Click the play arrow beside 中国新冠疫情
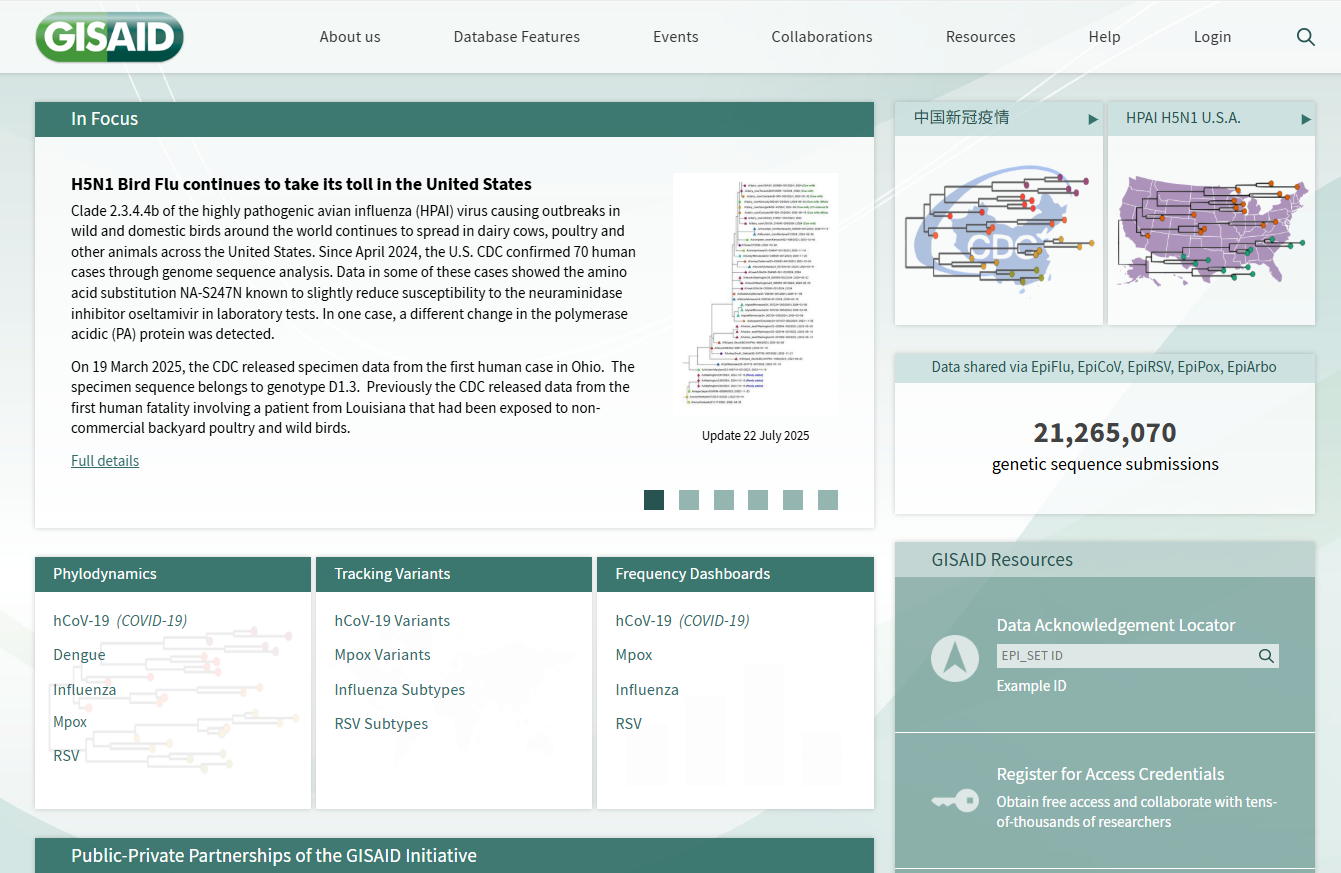The height and width of the screenshot is (873, 1341). pos(1093,120)
